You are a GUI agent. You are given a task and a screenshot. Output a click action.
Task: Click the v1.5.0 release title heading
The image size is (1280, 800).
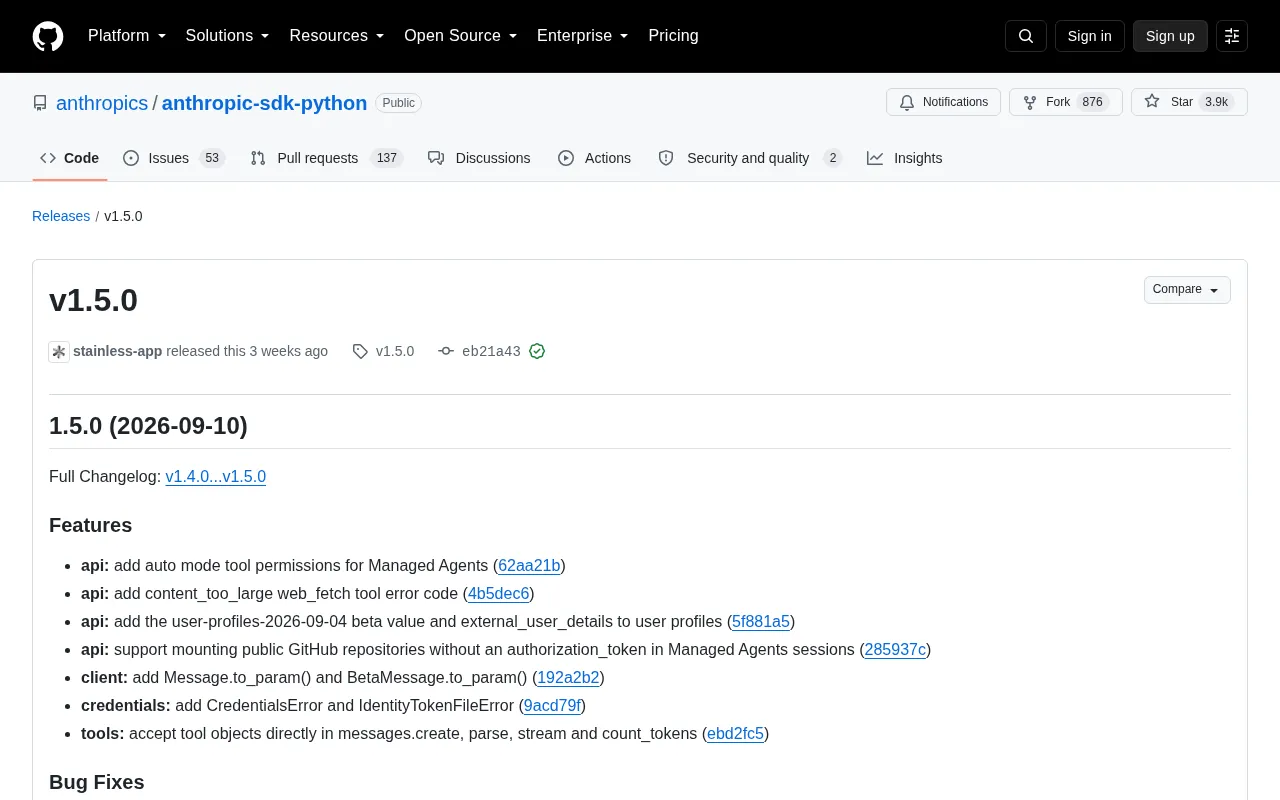[x=93, y=300]
